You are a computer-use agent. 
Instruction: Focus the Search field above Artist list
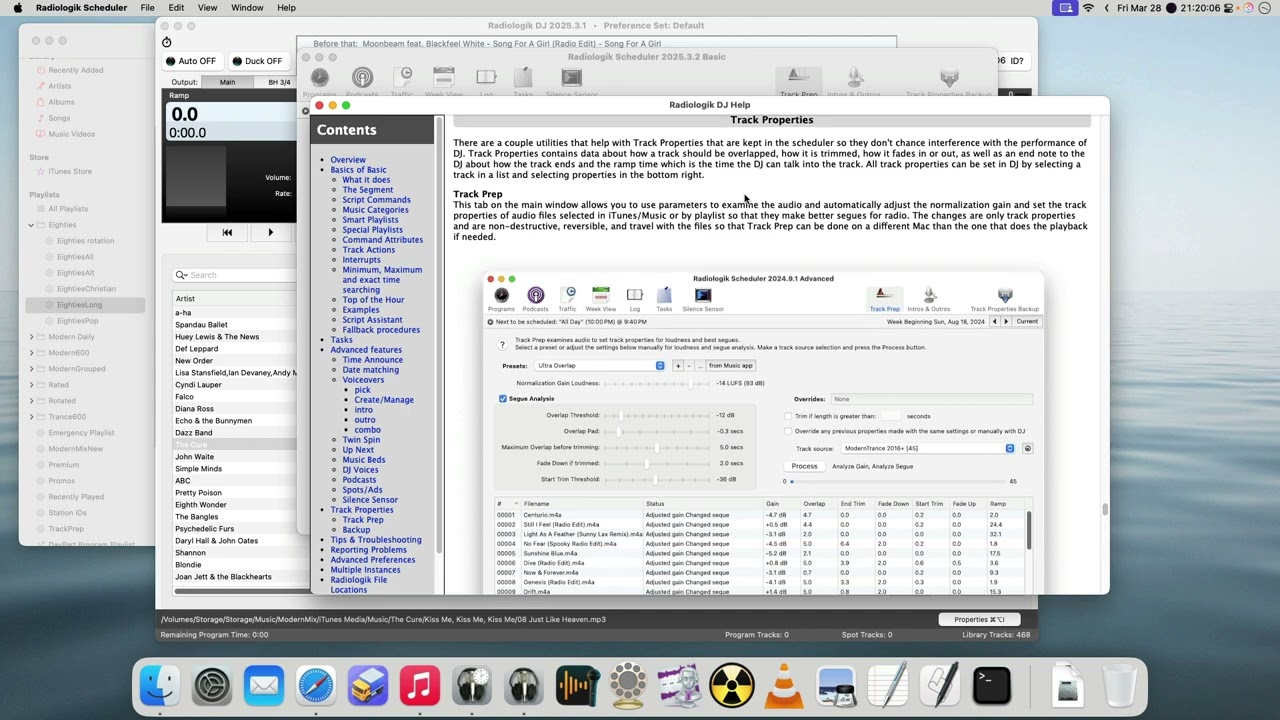tap(236, 275)
